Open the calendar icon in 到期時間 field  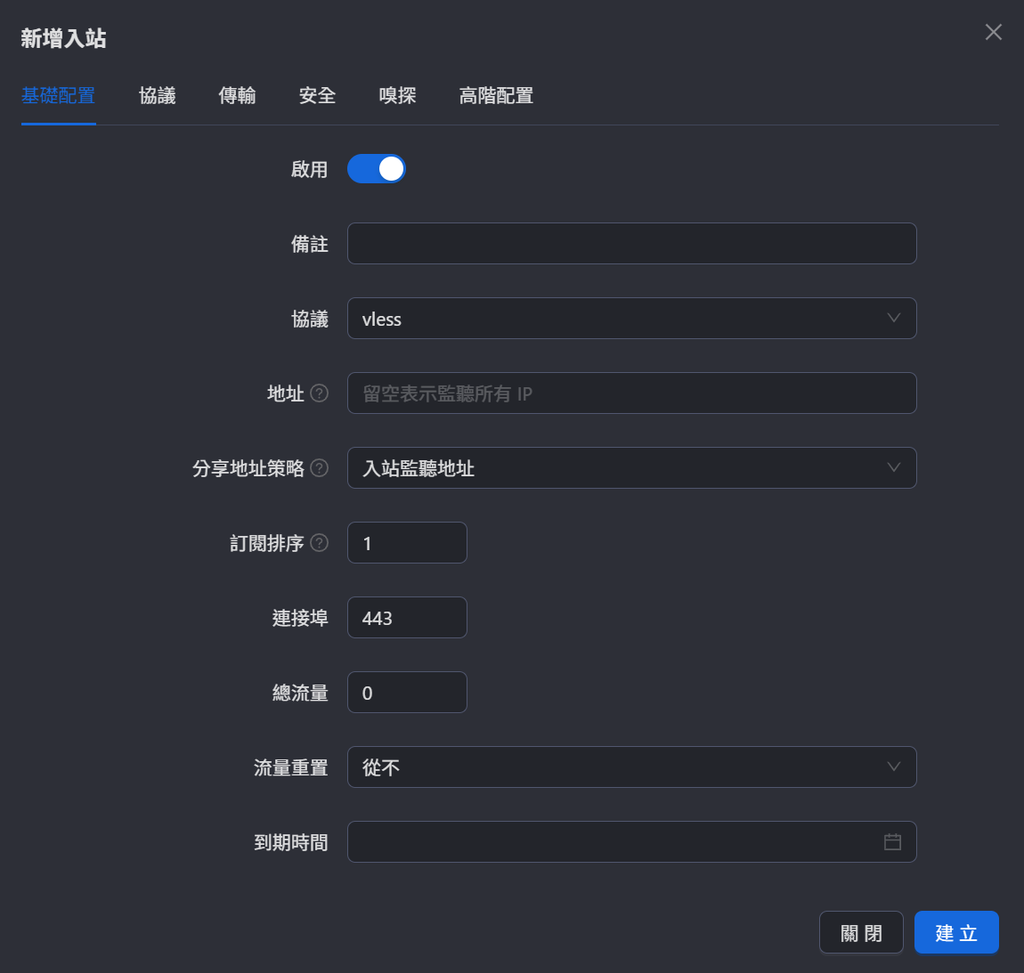[x=892, y=842]
